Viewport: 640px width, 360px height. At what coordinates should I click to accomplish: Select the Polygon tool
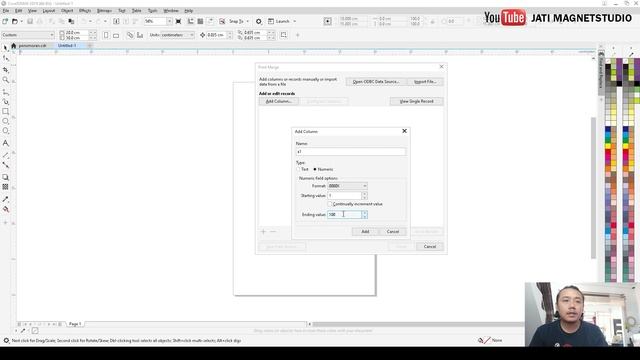(x=5, y=131)
